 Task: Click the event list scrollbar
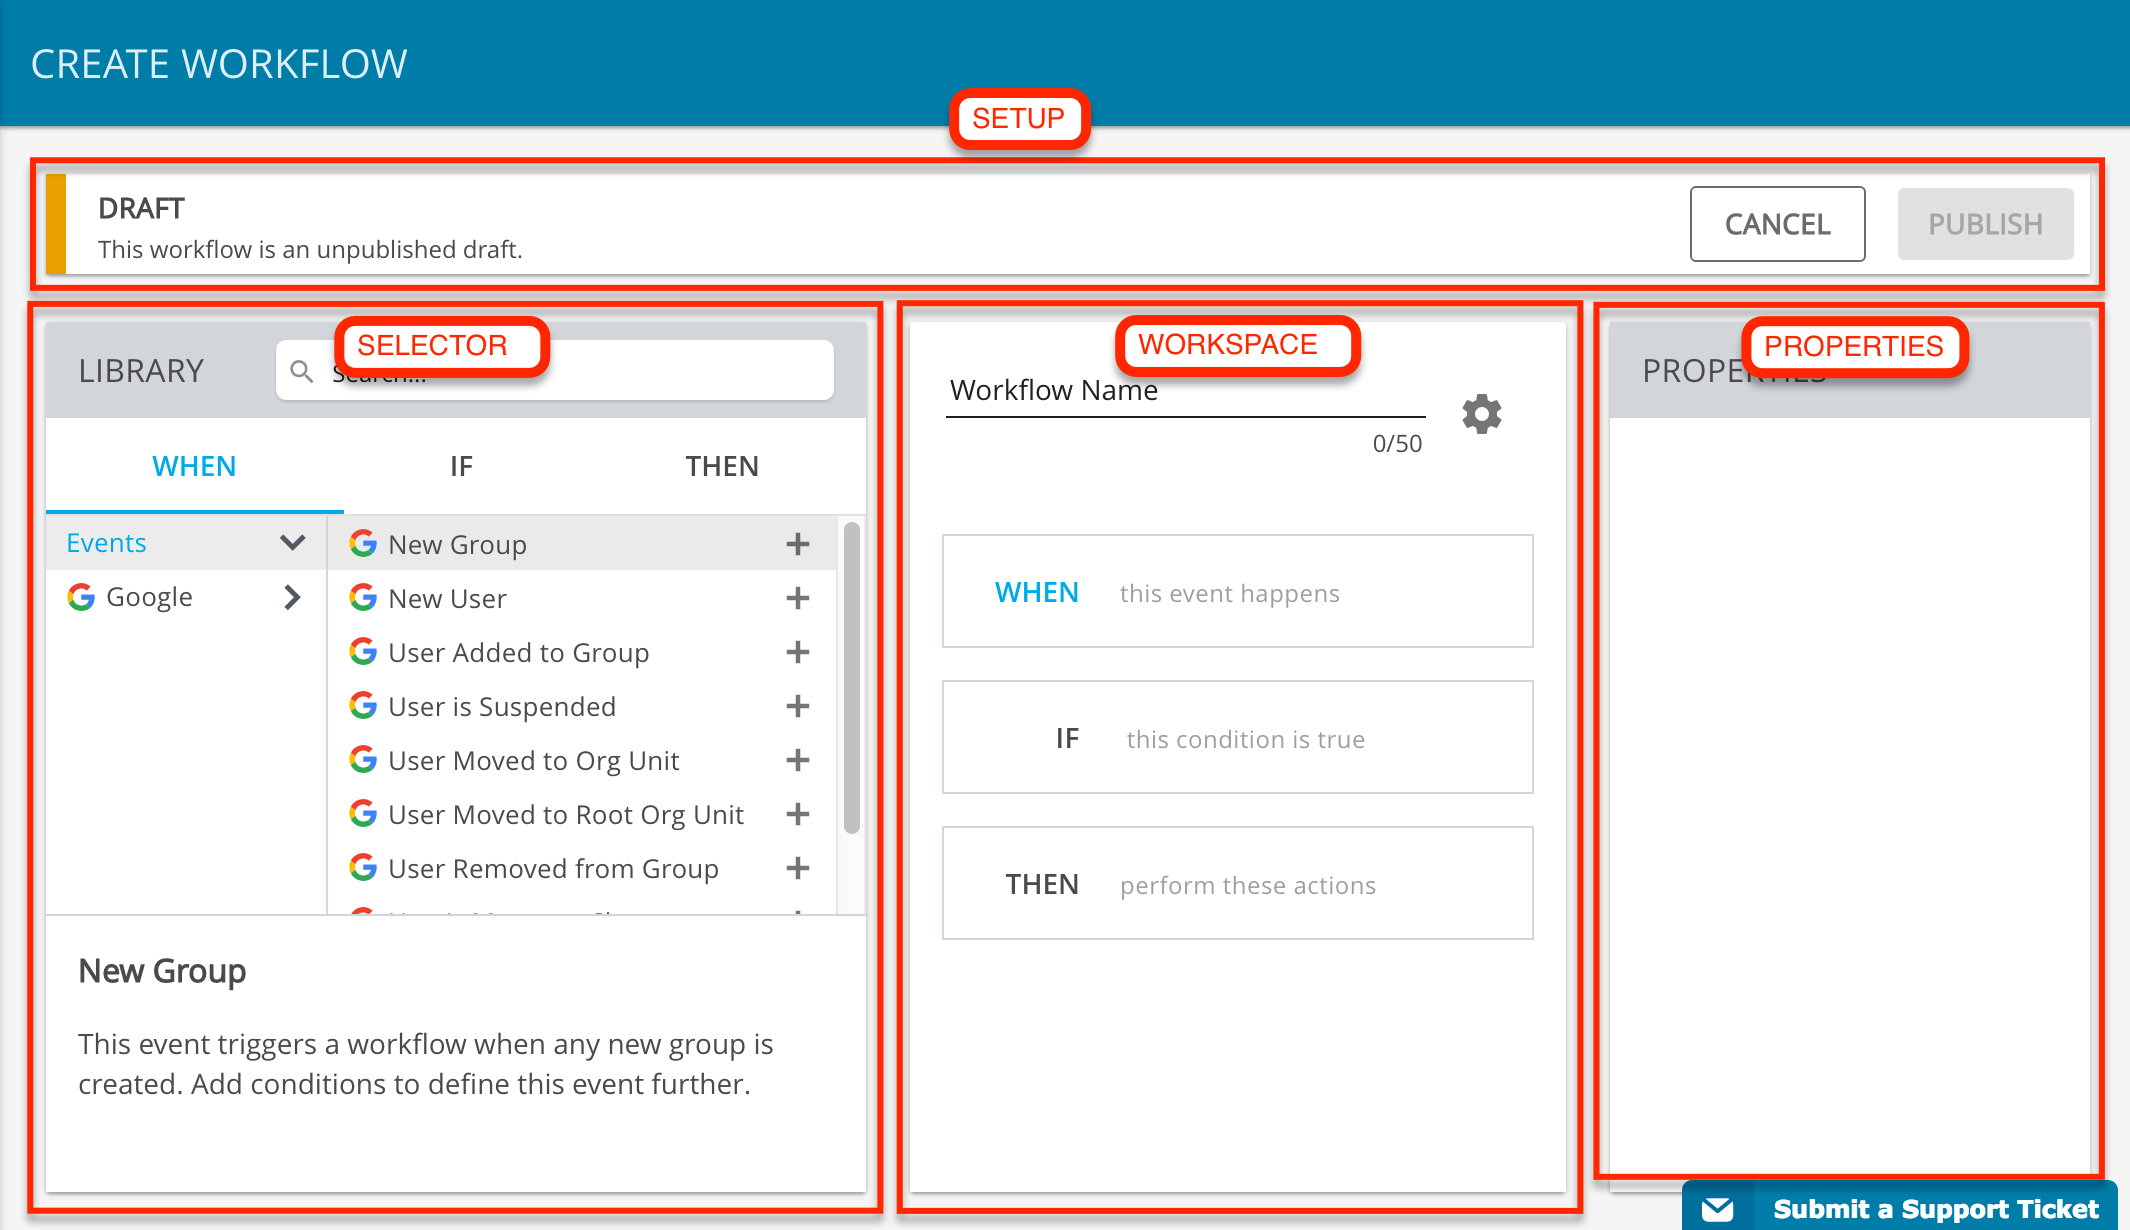851,677
